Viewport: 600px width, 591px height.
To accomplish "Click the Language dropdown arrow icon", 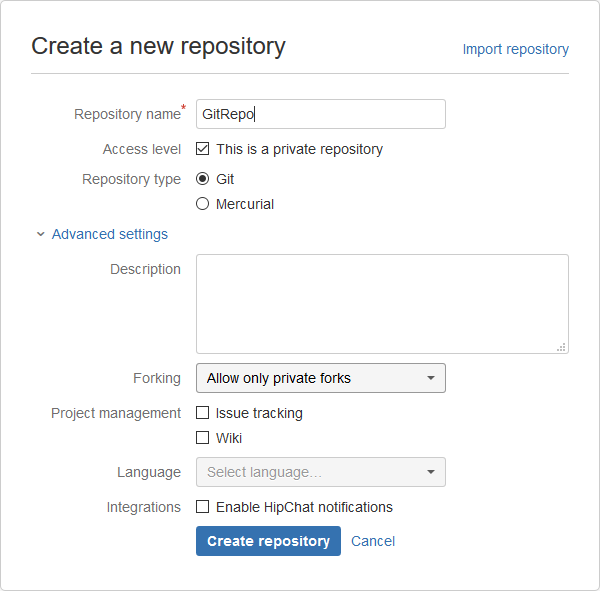I will (x=431, y=472).
